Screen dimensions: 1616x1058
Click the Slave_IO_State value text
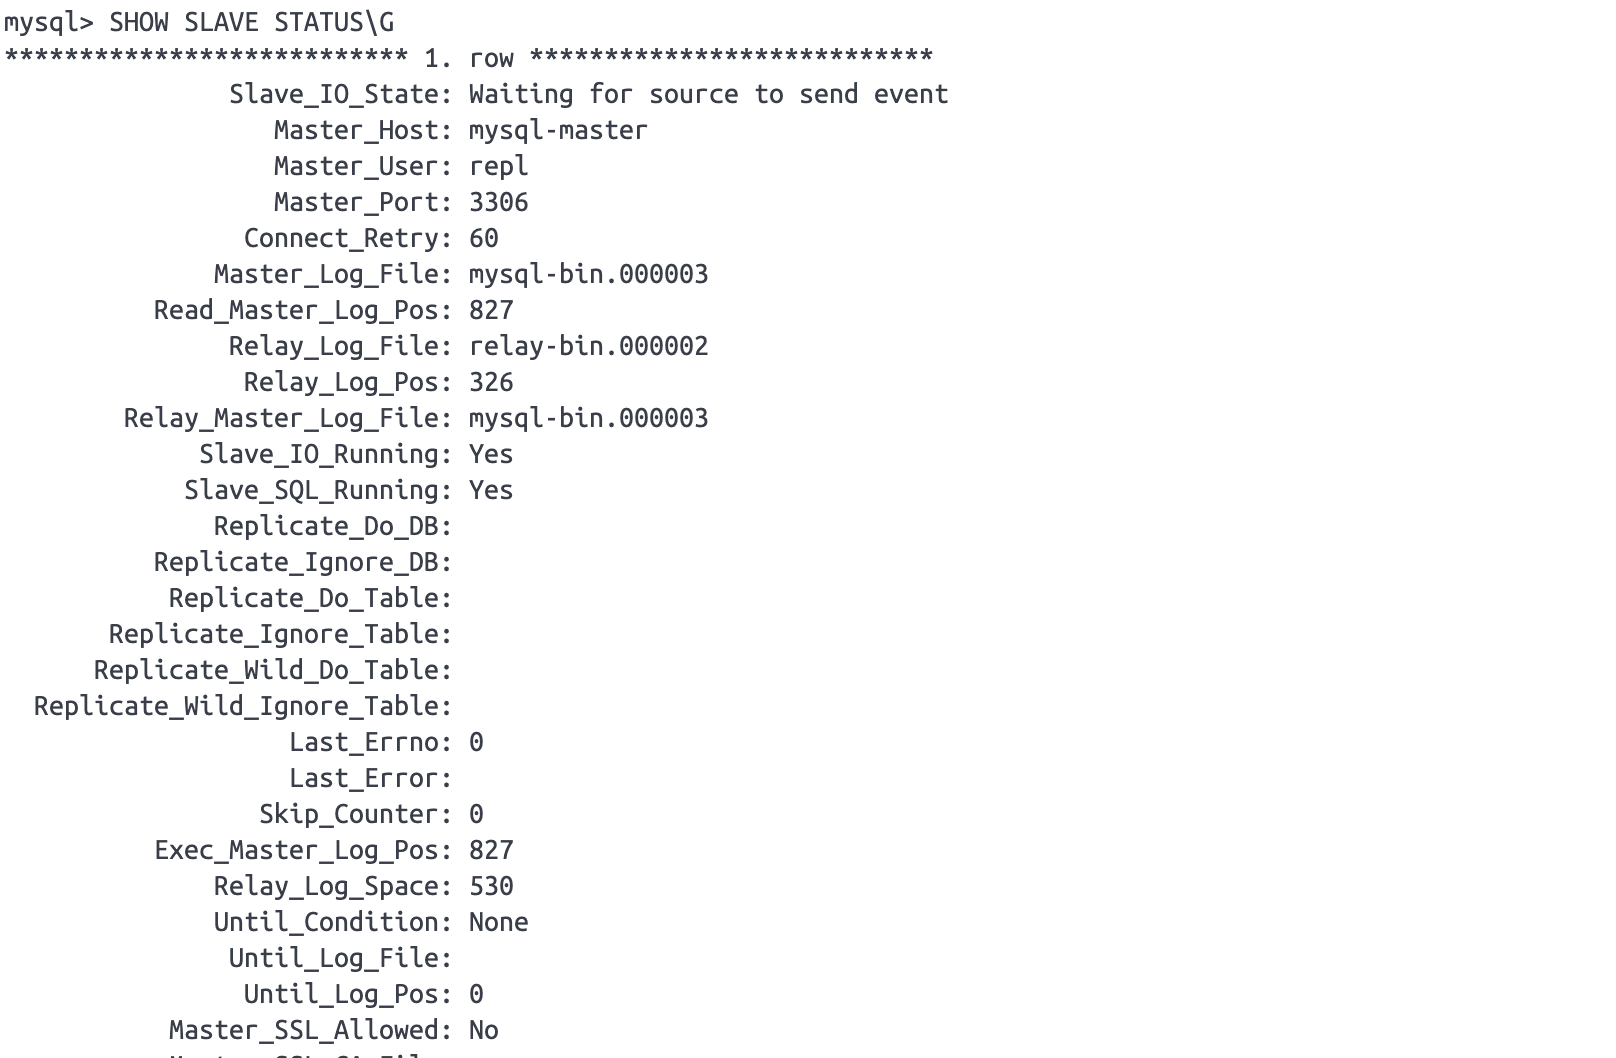[708, 94]
